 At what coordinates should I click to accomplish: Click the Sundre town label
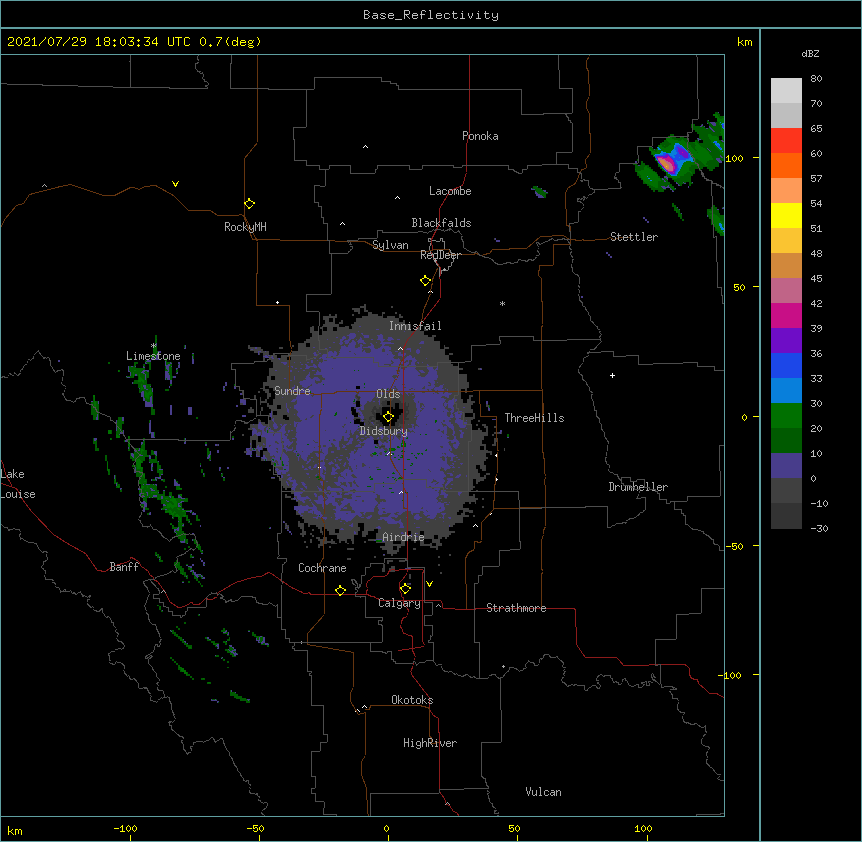[292, 391]
